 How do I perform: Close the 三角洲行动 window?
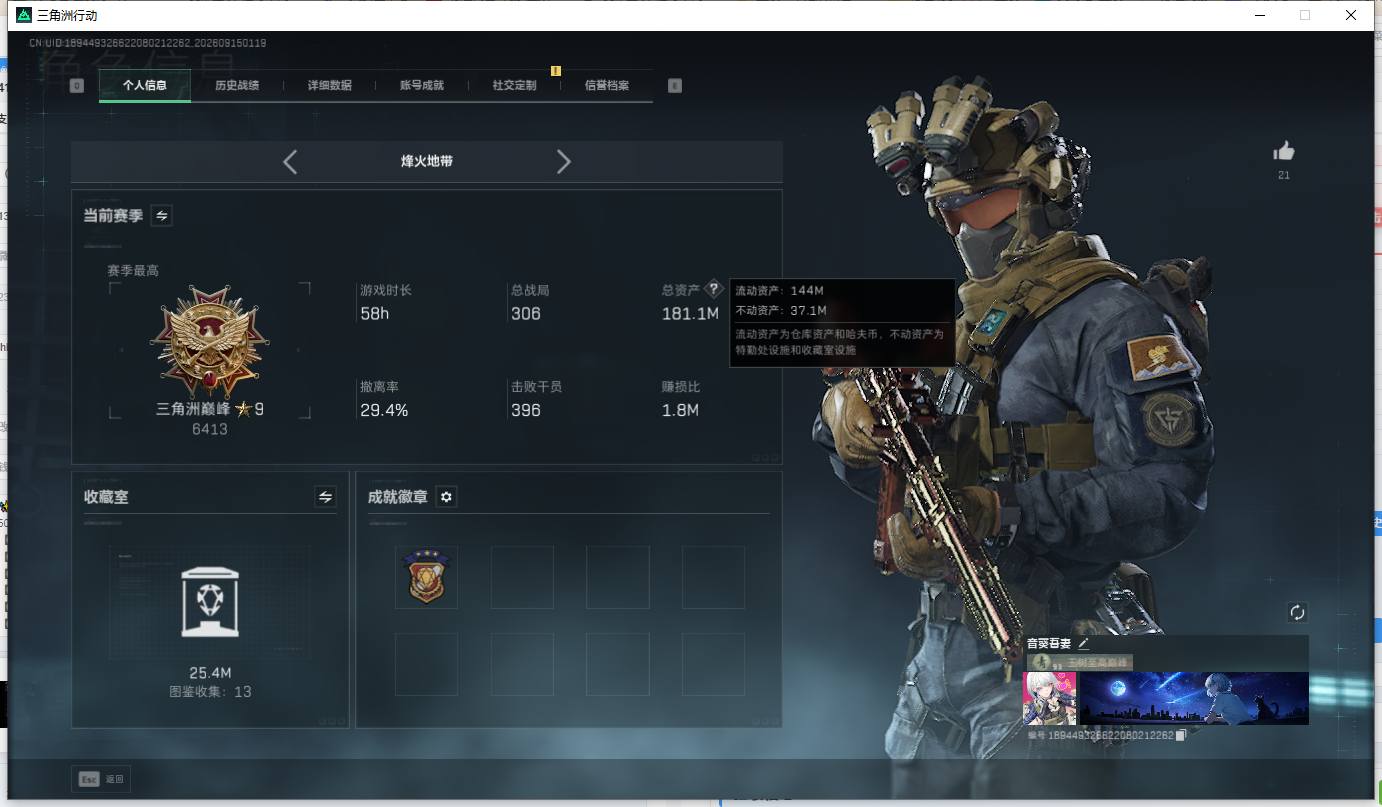pyautogui.click(x=1351, y=15)
